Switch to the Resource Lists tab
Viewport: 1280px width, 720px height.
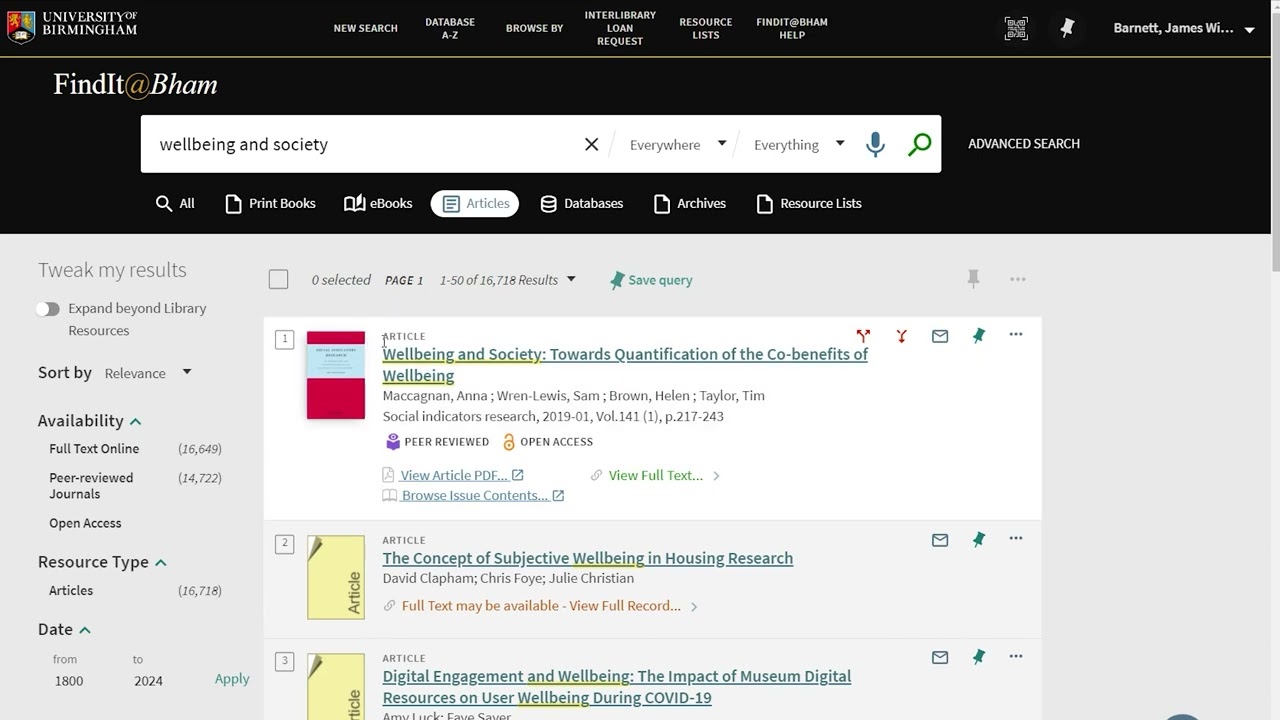pos(809,203)
